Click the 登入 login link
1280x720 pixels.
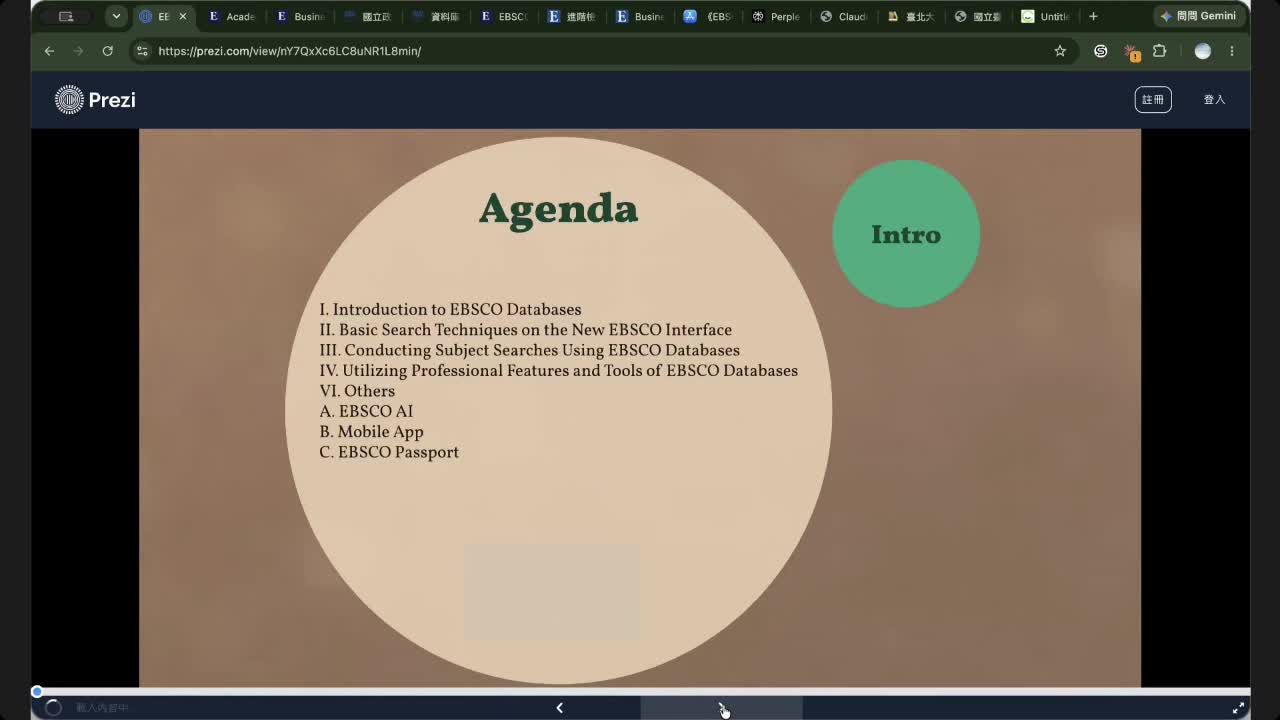1214,99
